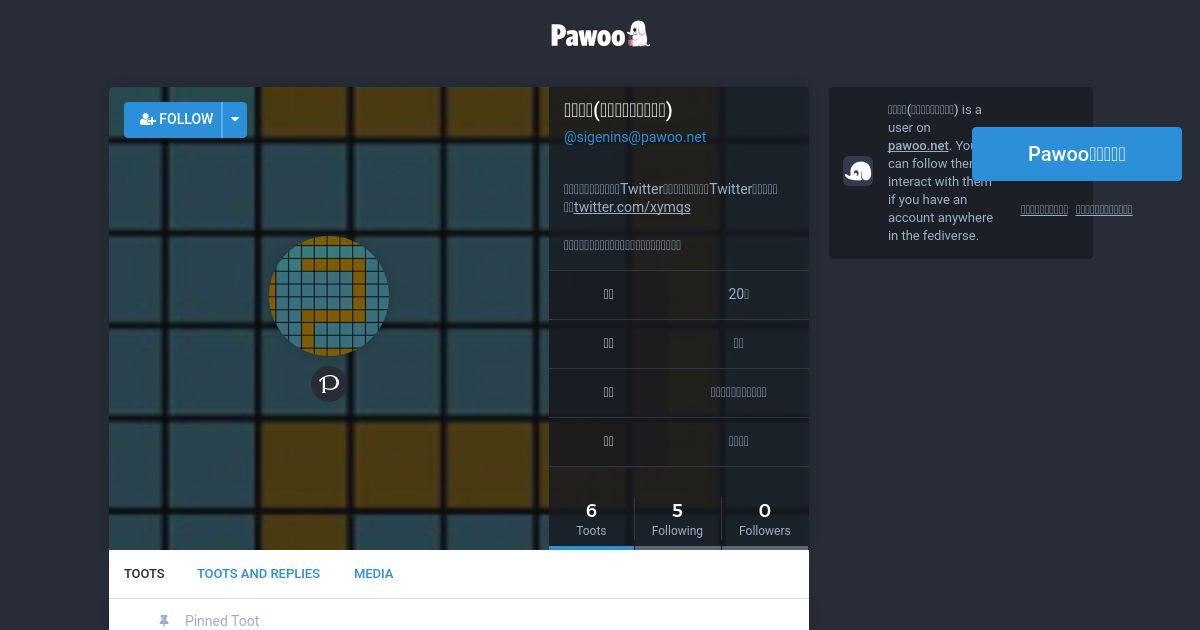Click the profile field value starting with 20
This screenshot has height=630, width=1200.
(x=739, y=294)
